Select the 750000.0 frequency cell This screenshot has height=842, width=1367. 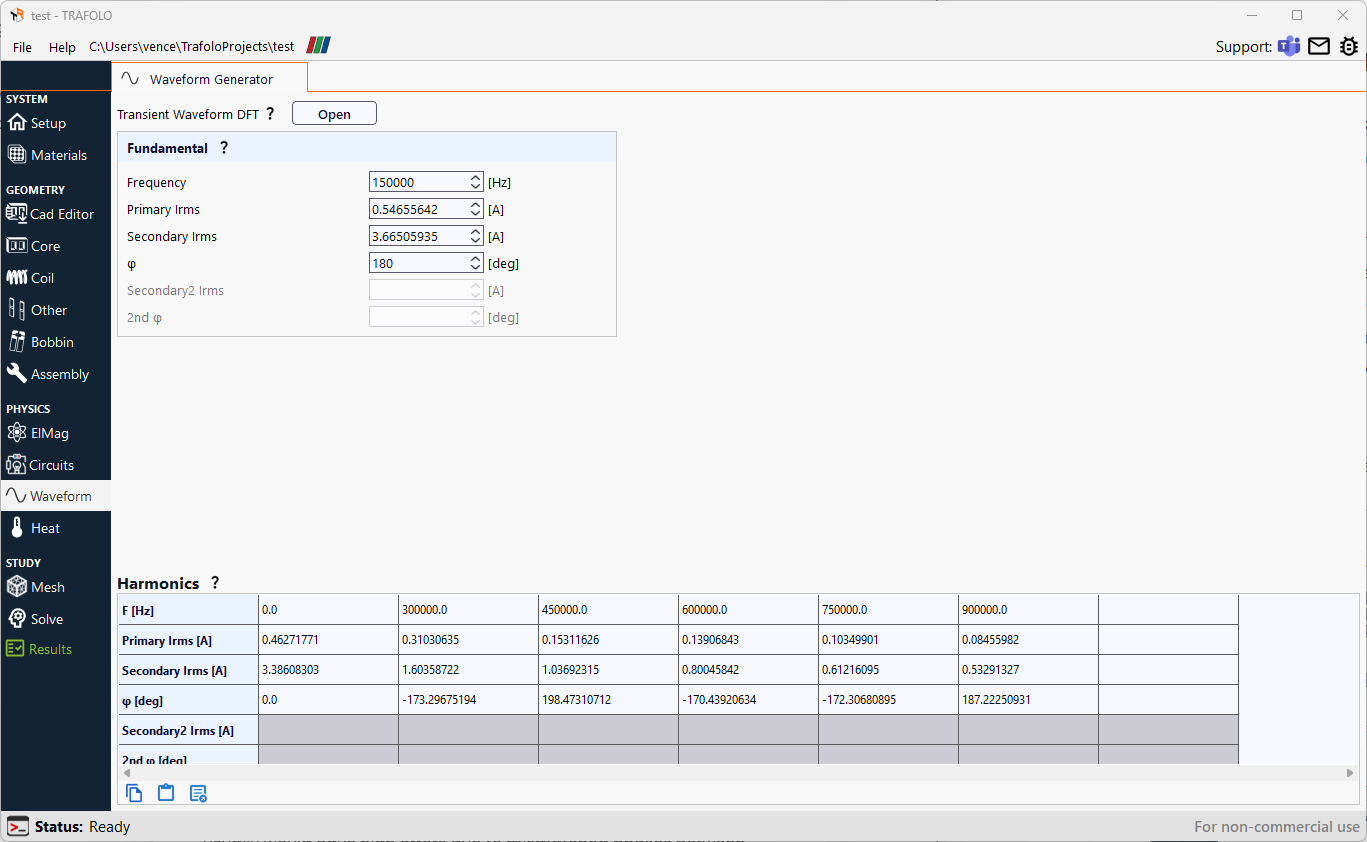[888, 610]
